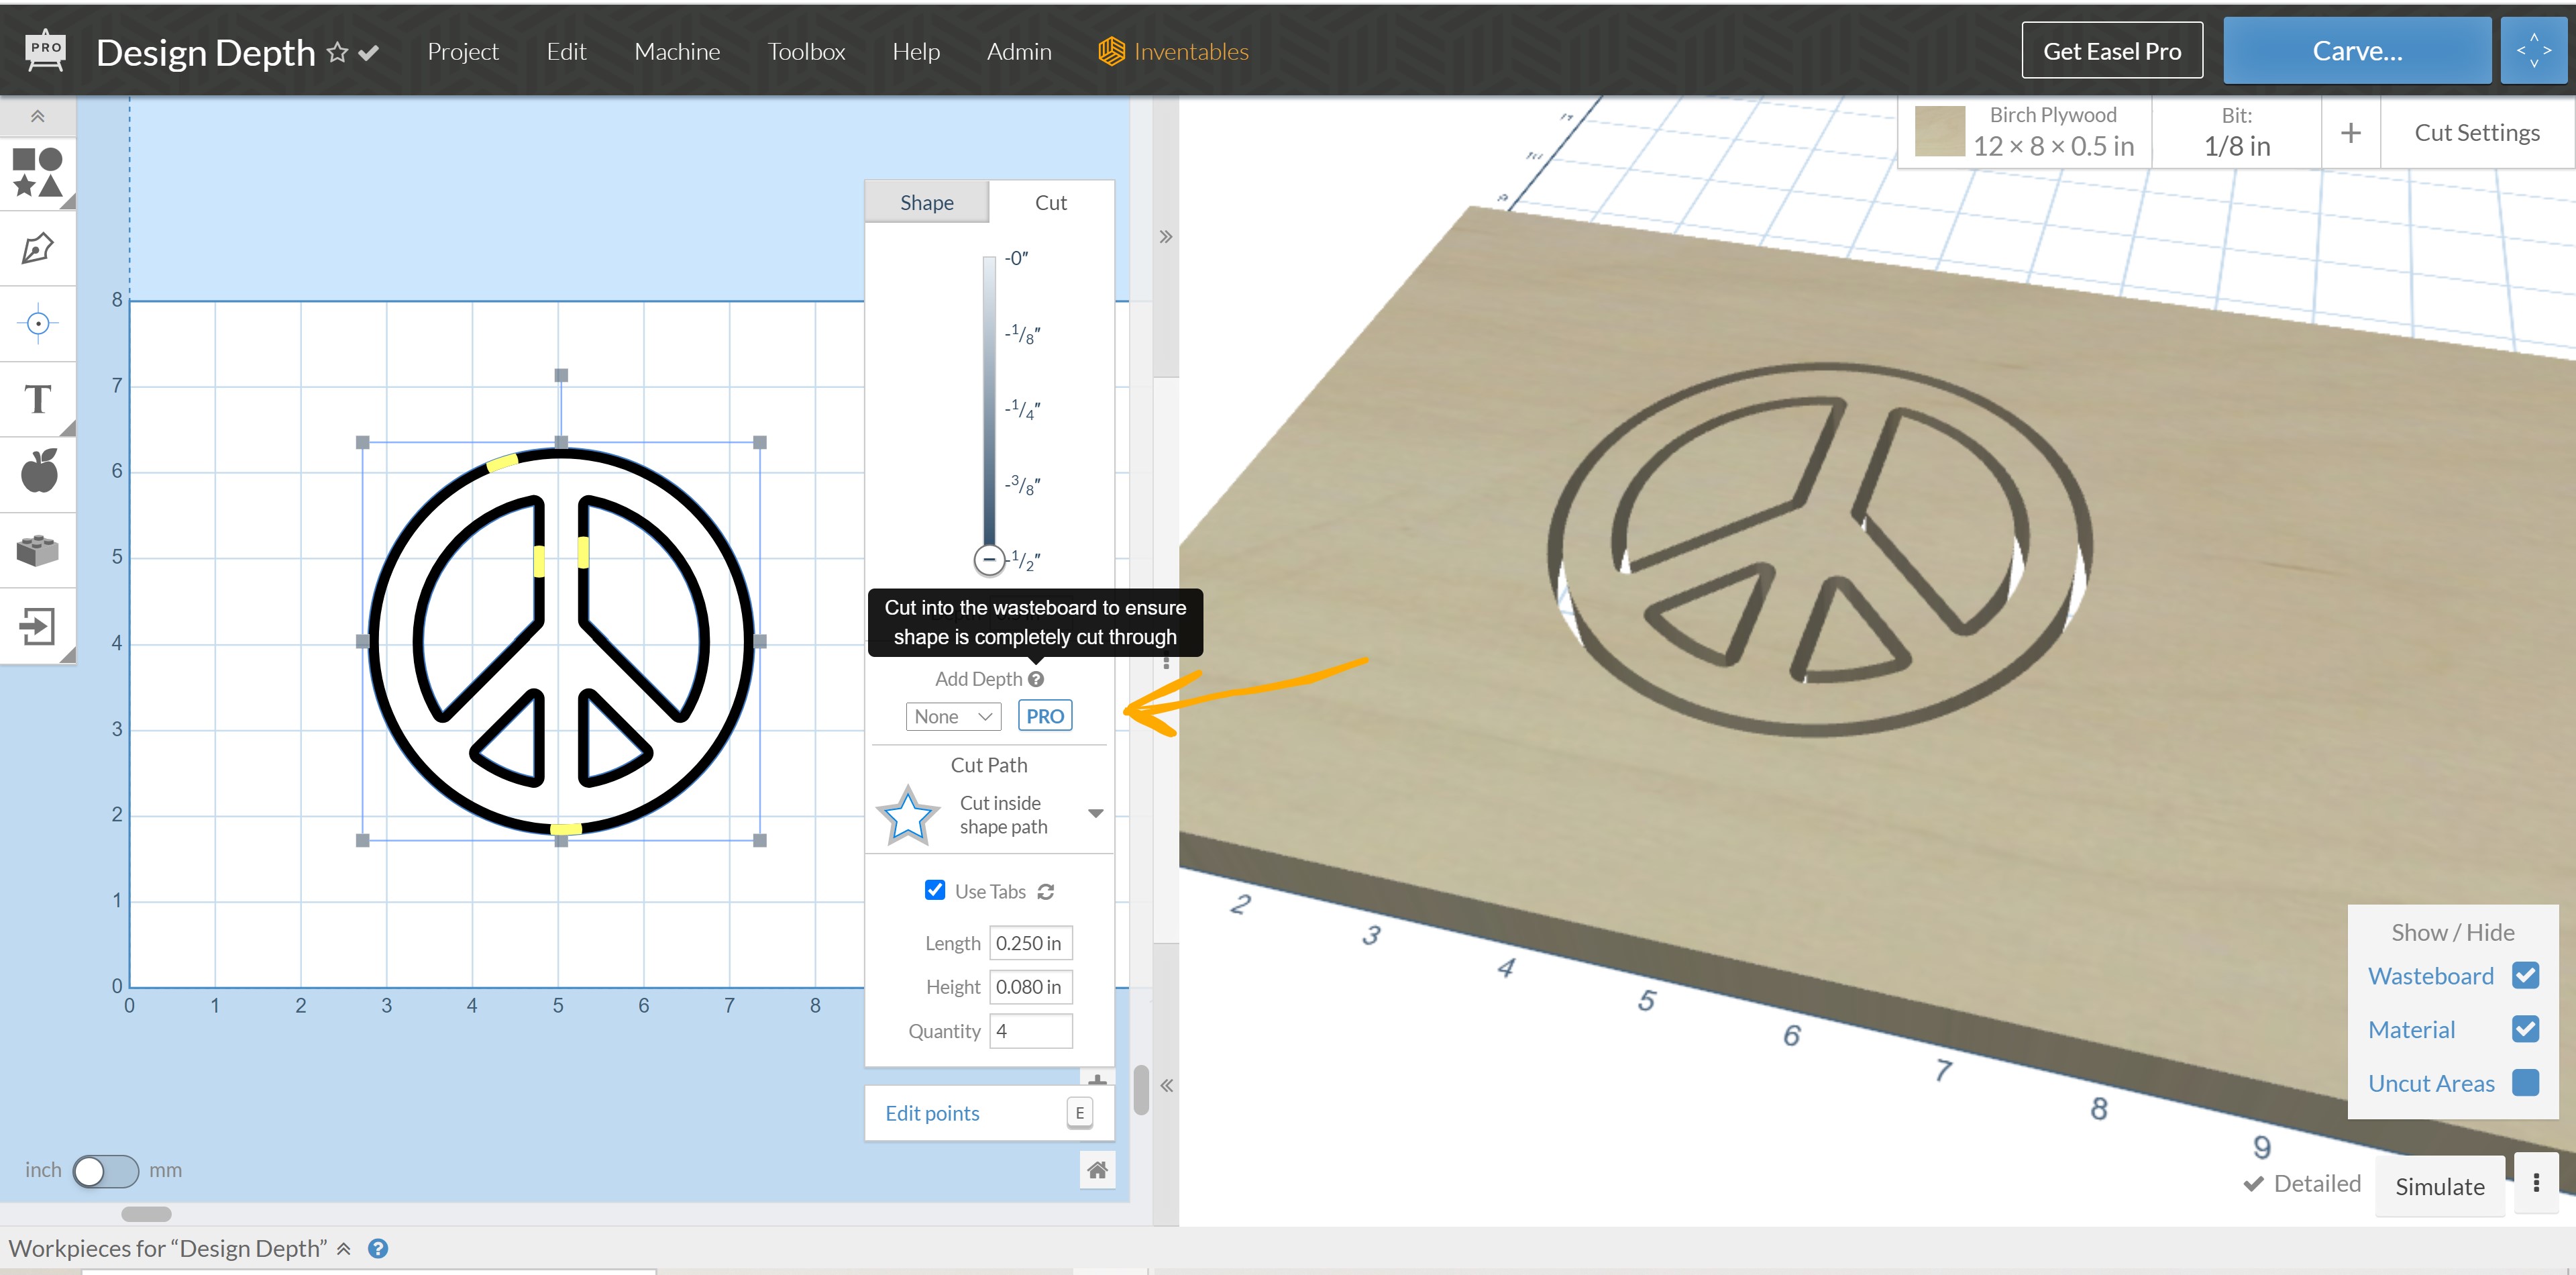Image resolution: width=2576 pixels, height=1275 pixels.
Task: Uncheck the Use Tabs checkbox
Action: [x=934, y=890]
